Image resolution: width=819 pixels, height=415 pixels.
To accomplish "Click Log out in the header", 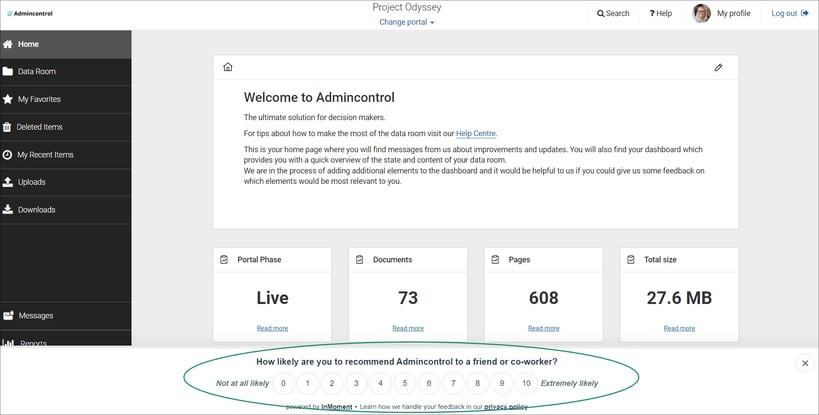I will tap(790, 14).
